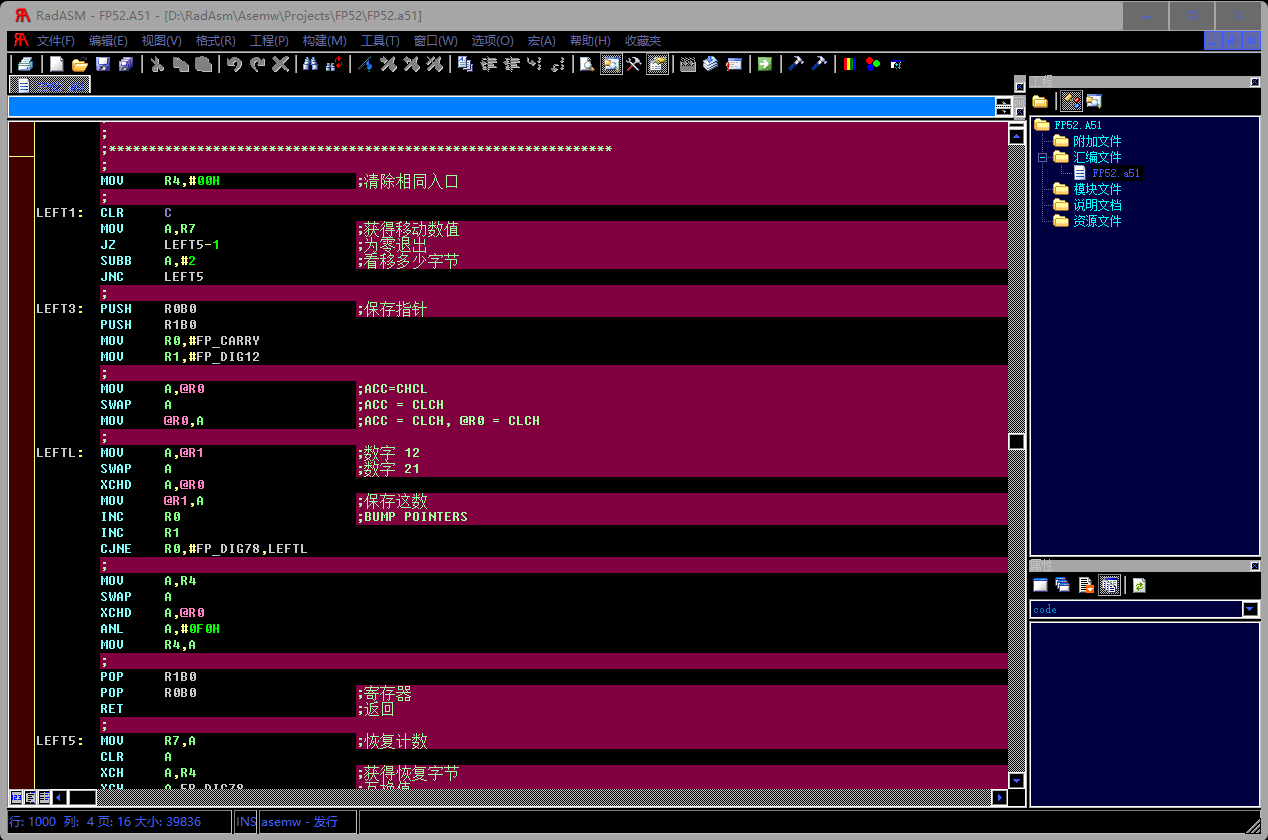This screenshot has height=840, width=1268.
Task: Cut selection with the scissors icon
Action: tap(157, 64)
